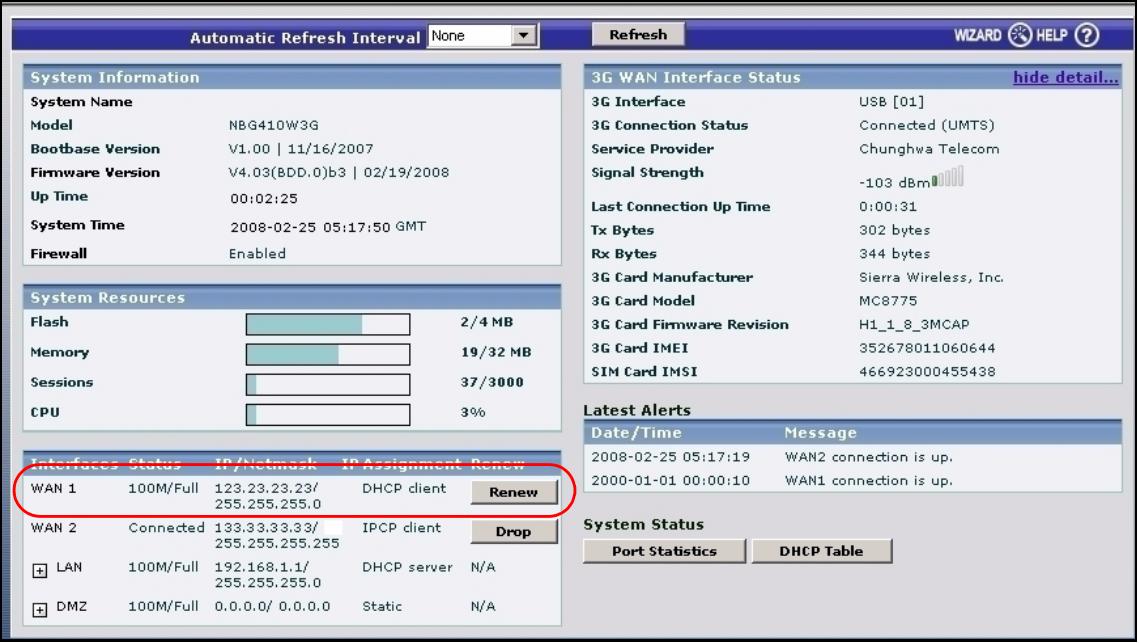Screen dimensions: 1139x643
Task: Click the 37/3000 sessions value
Action: [x=492, y=382]
